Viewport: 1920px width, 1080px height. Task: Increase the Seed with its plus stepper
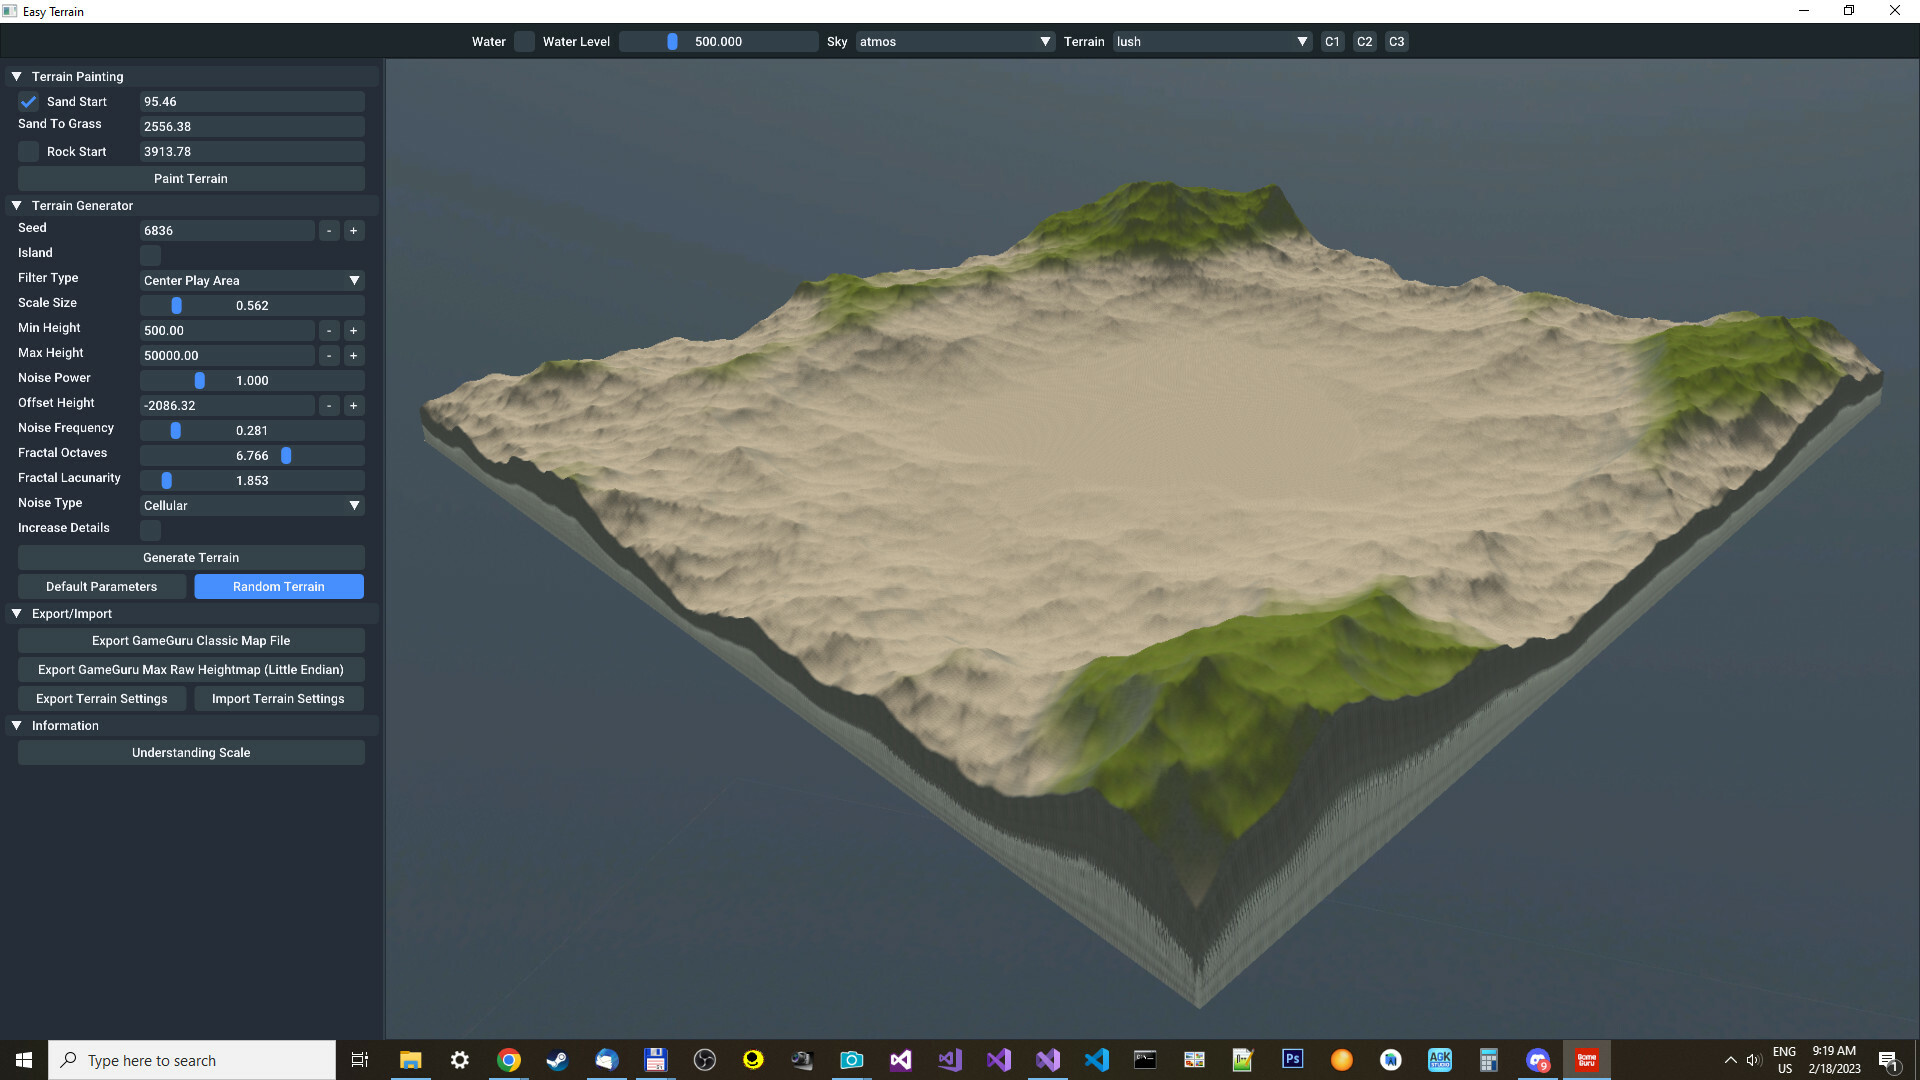(x=353, y=230)
